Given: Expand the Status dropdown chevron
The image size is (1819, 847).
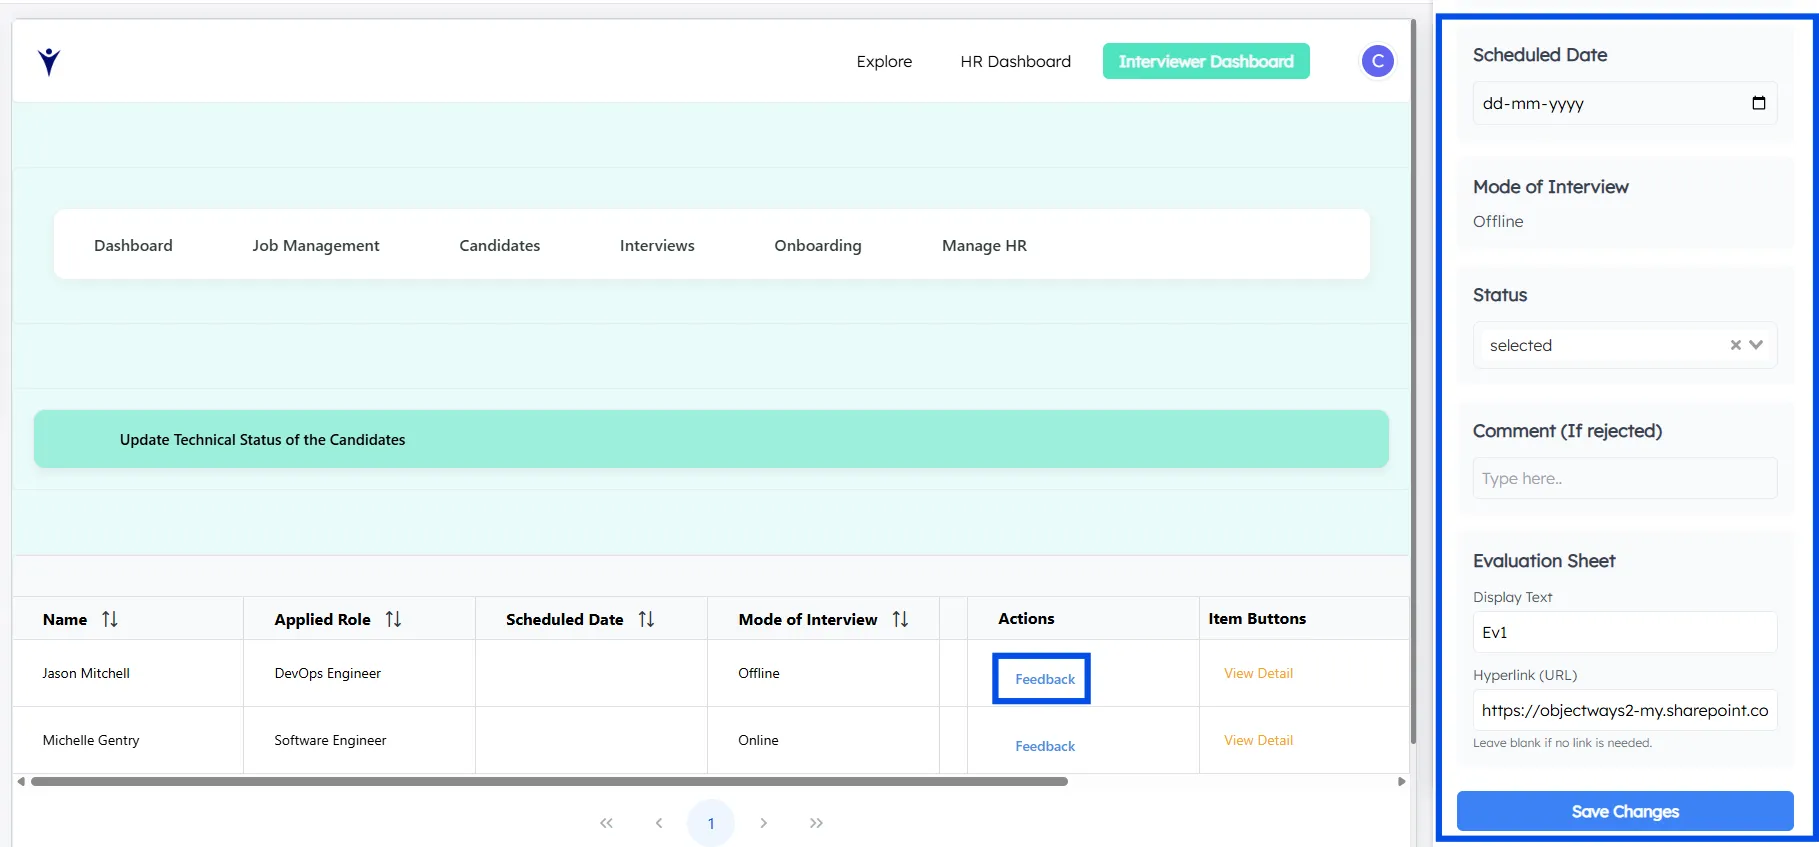Looking at the screenshot, I should coord(1756,345).
